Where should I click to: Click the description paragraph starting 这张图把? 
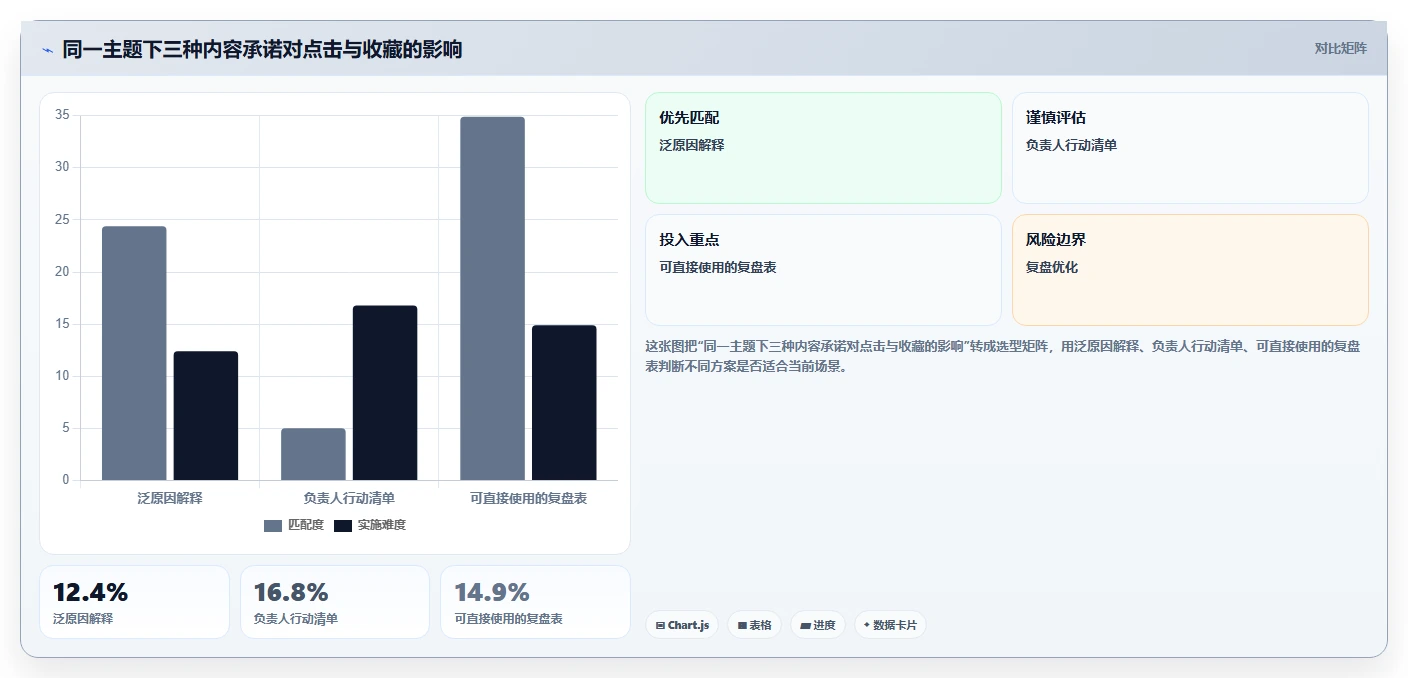[x=1003, y=356]
